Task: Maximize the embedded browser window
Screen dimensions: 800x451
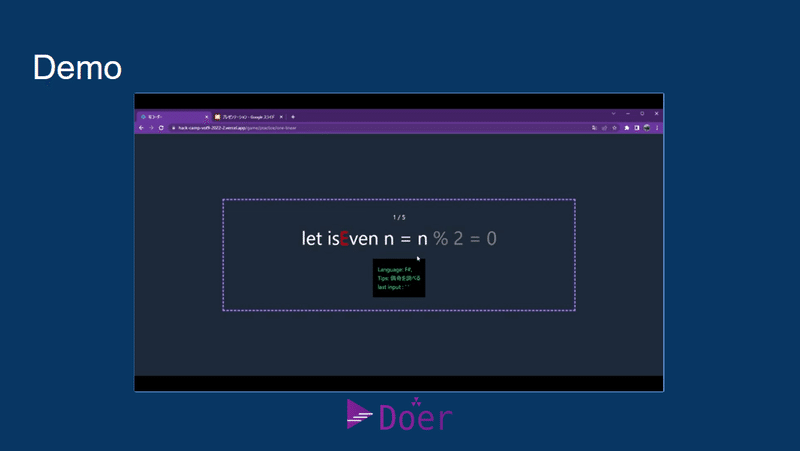Action: pyautogui.click(x=642, y=114)
